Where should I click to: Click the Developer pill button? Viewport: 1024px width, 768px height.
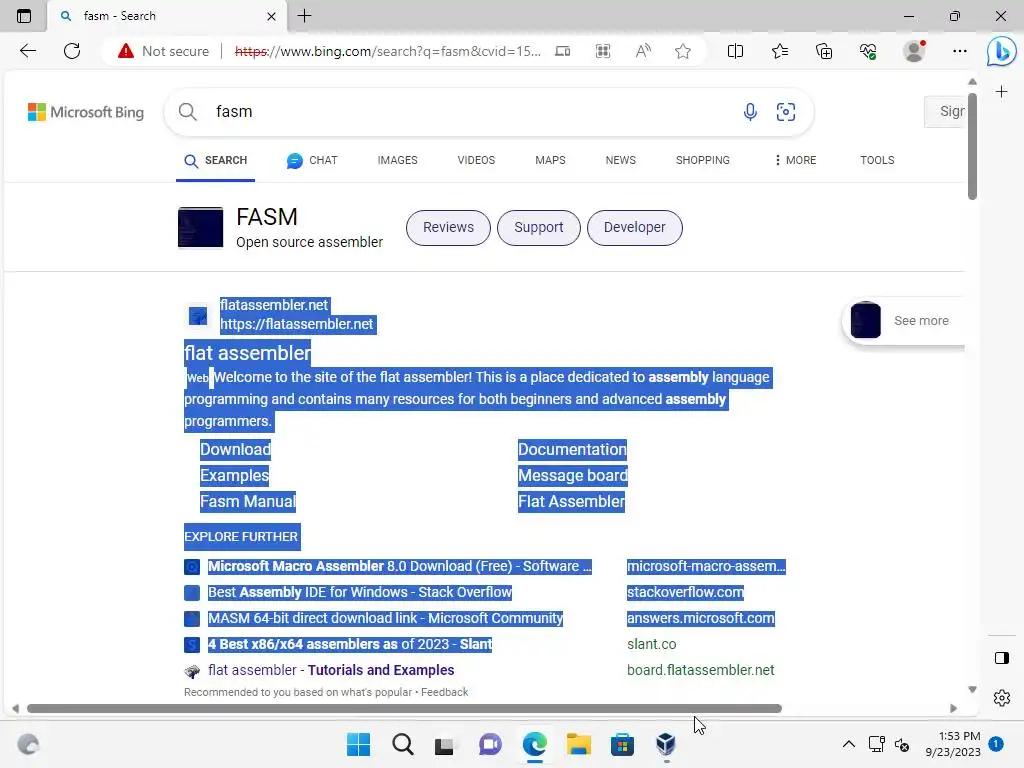634,227
